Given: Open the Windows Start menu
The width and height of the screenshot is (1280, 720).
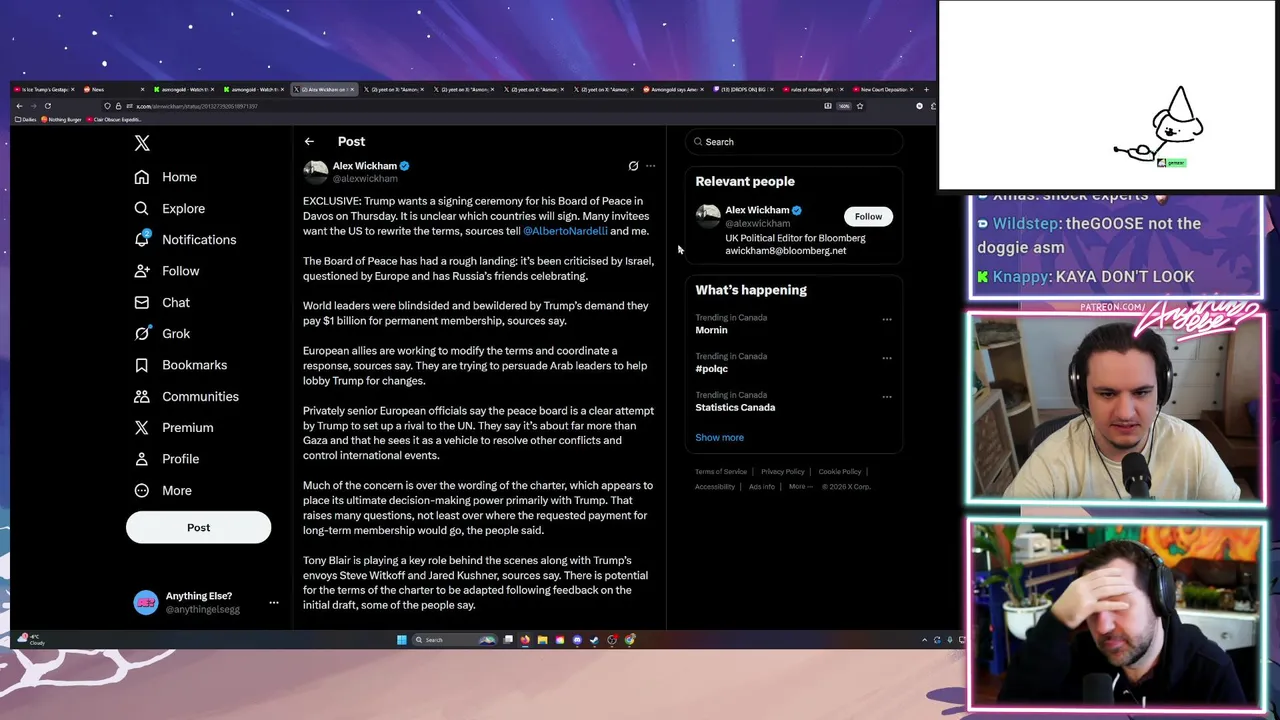Looking at the screenshot, I should point(402,640).
